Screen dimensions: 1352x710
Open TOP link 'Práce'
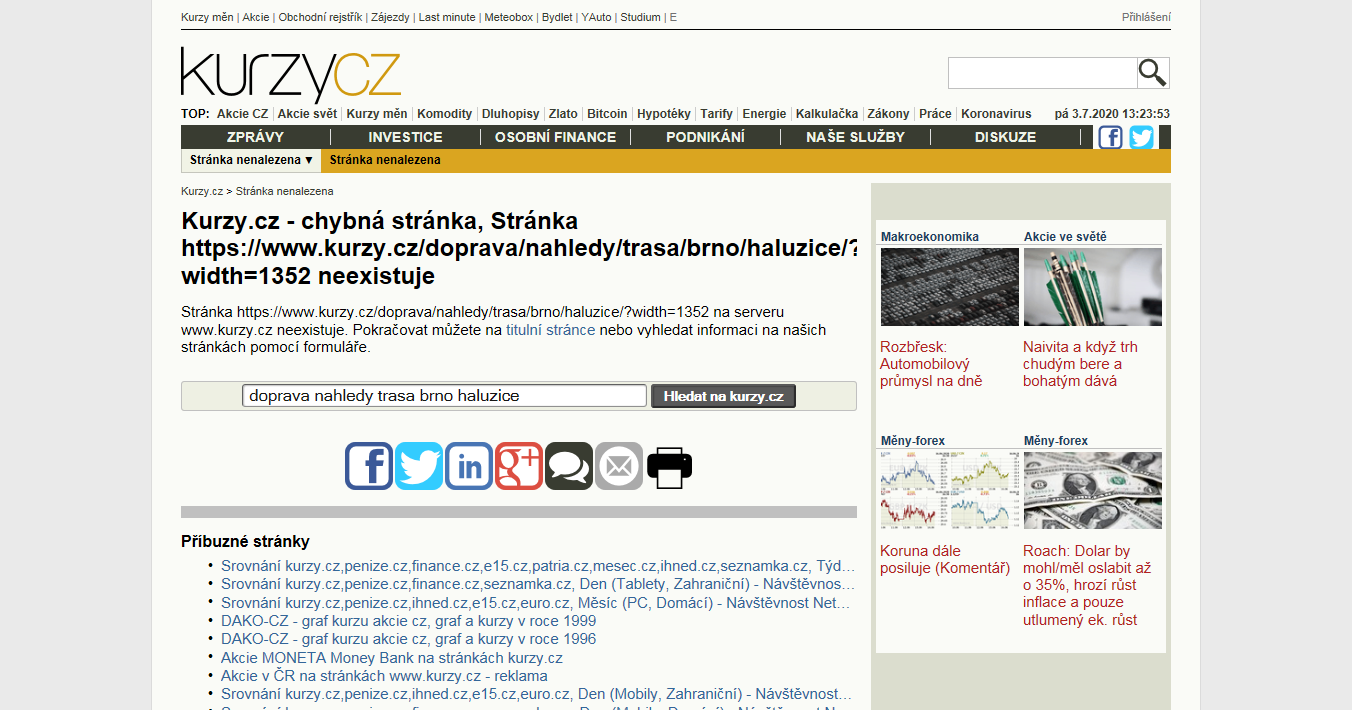tap(935, 114)
